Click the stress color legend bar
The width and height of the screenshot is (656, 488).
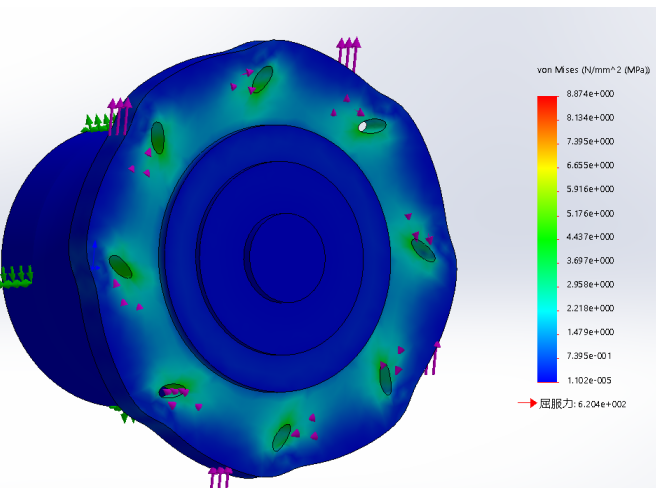(547, 239)
